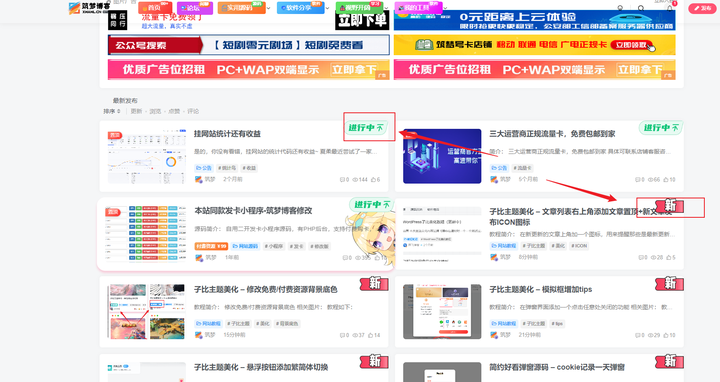Click the #ICON hashtag
Image resolution: width=720 pixels, height=382 pixels.
tap(579, 246)
